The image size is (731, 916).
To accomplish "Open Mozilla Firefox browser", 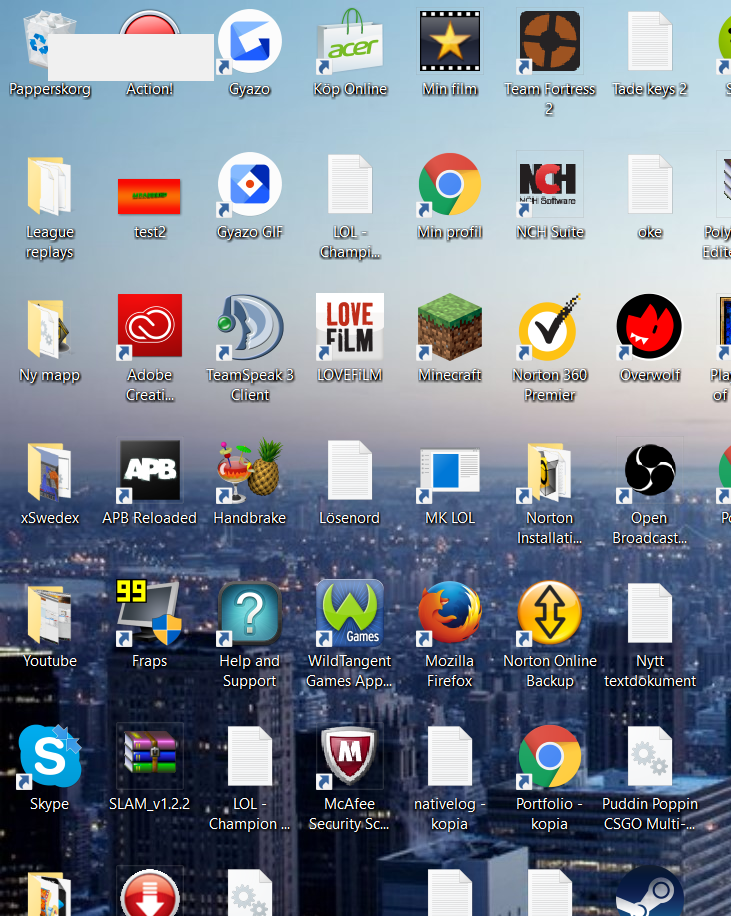I will [x=449, y=613].
